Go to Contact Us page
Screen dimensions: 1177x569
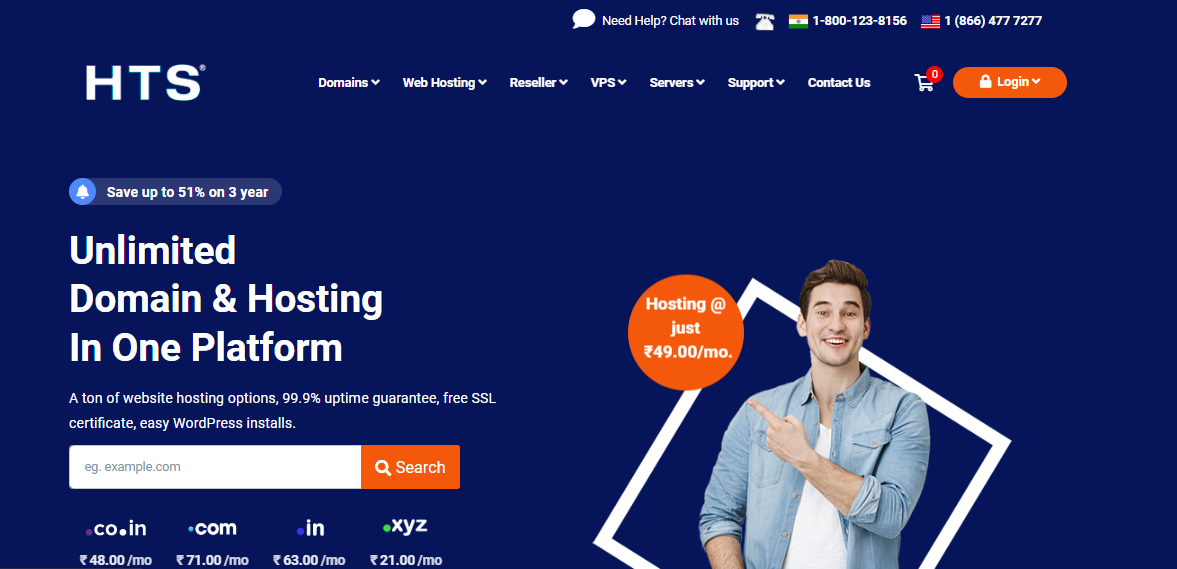click(x=838, y=83)
